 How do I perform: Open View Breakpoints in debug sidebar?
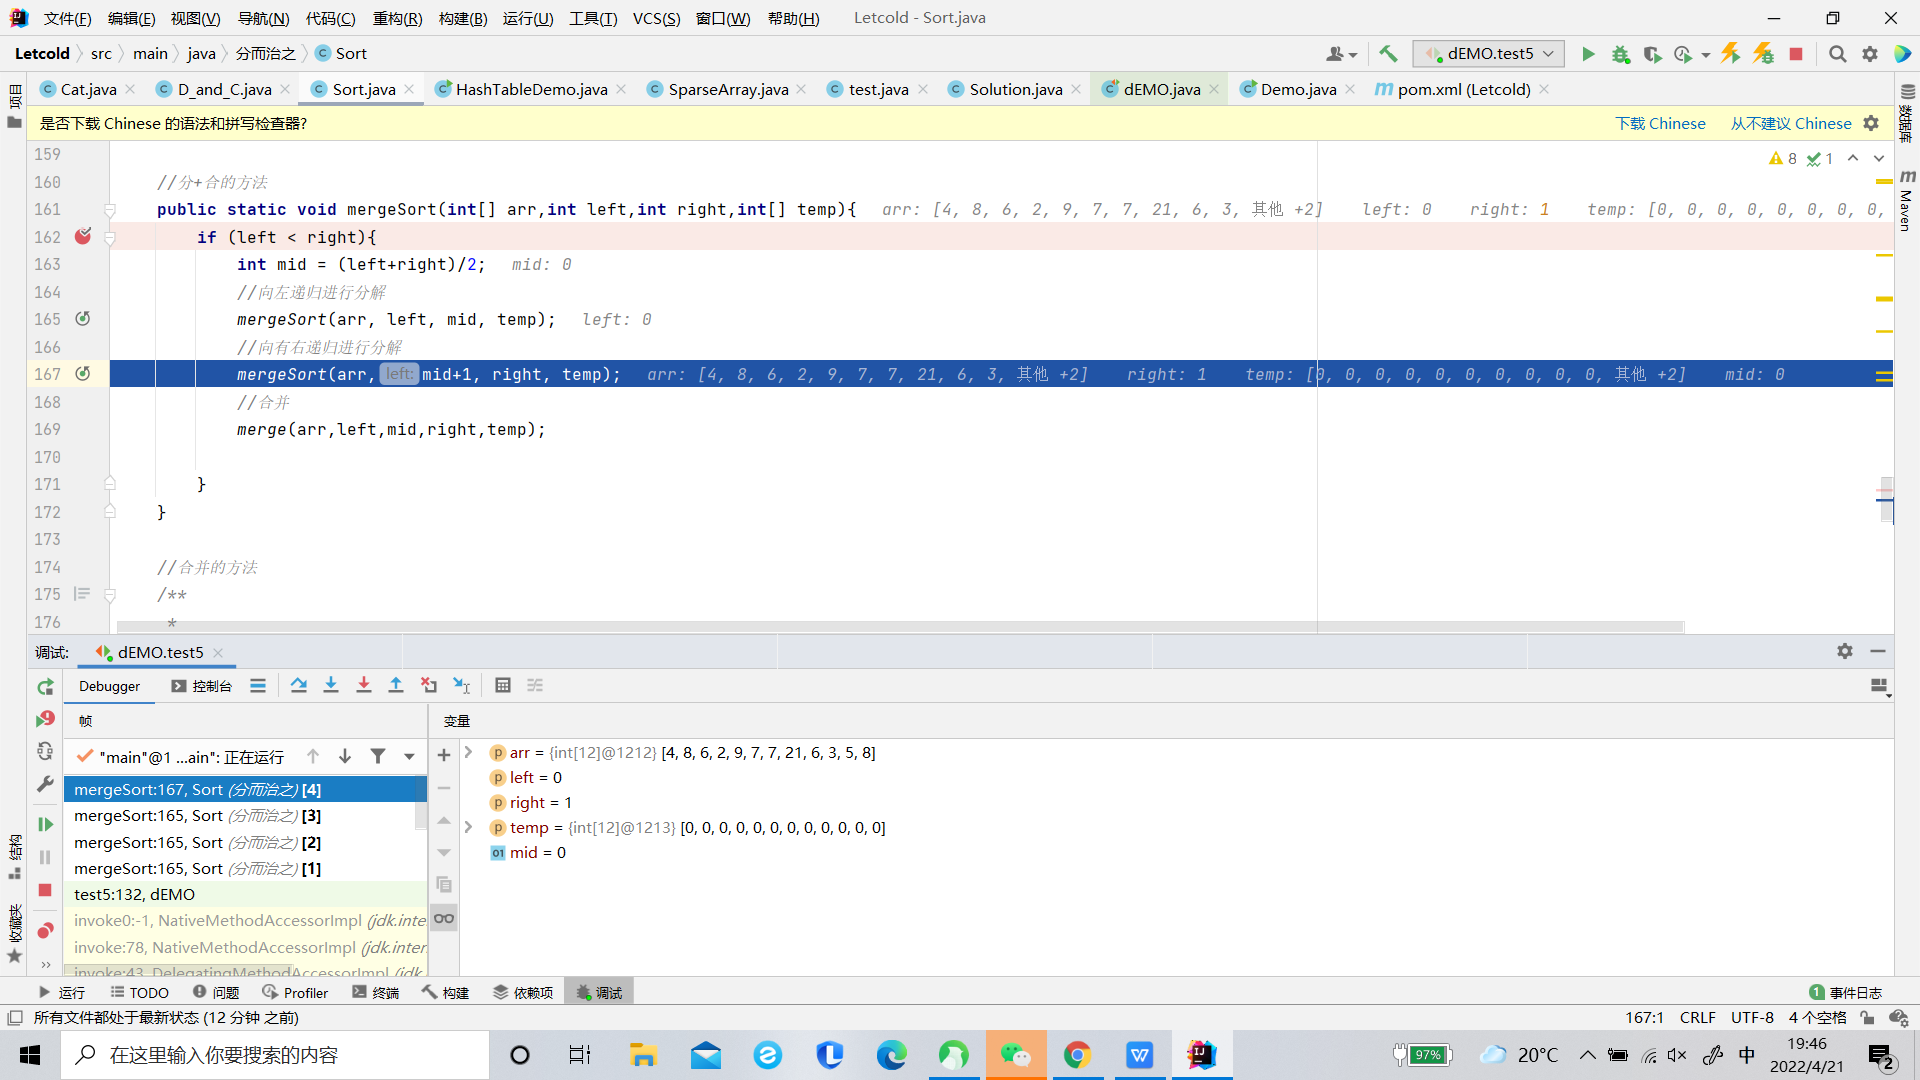[45, 930]
